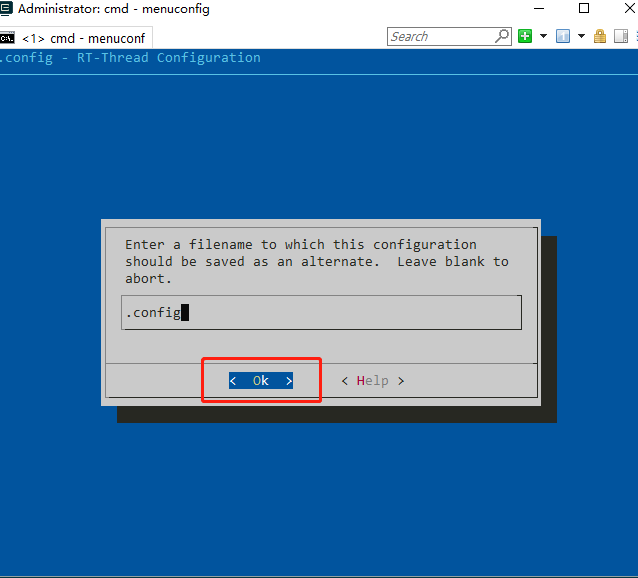Open Help in the save dialog

tap(373, 381)
